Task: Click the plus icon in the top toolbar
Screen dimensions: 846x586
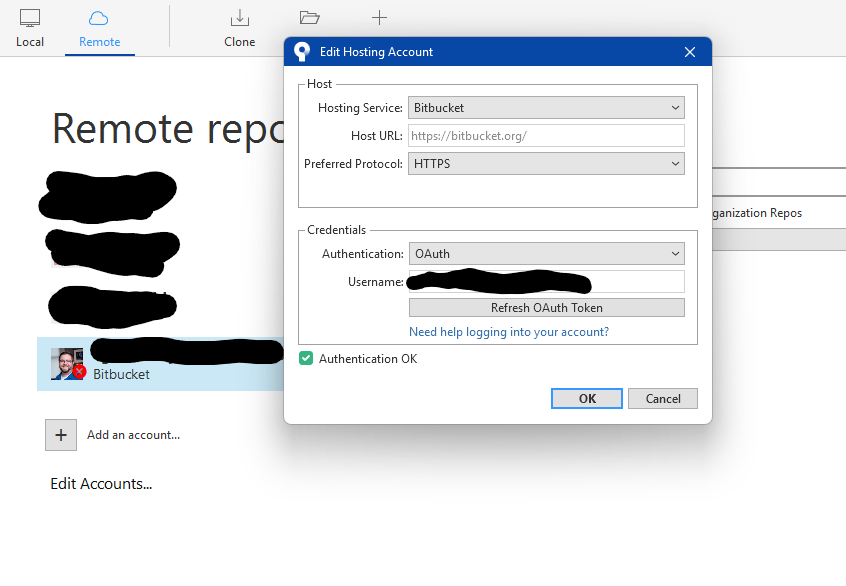Action: point(379,18)
